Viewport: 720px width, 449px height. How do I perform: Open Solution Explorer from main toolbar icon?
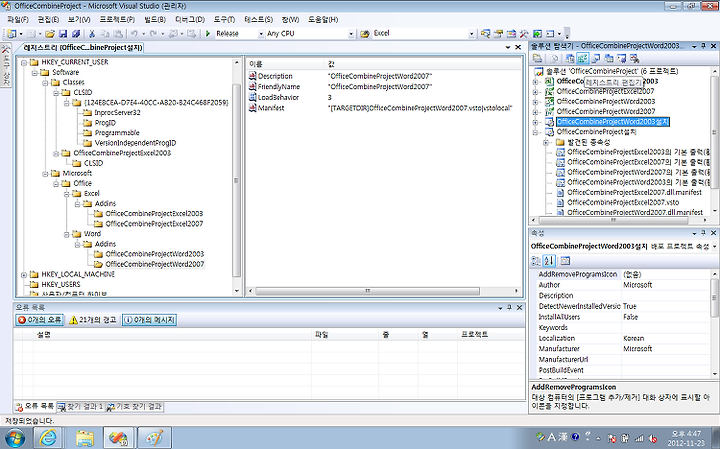point(486,34)
